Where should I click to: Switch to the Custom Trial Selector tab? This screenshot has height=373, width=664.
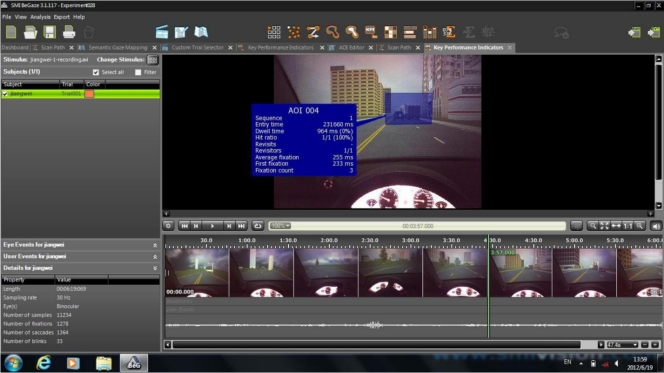tap(197, 47)
